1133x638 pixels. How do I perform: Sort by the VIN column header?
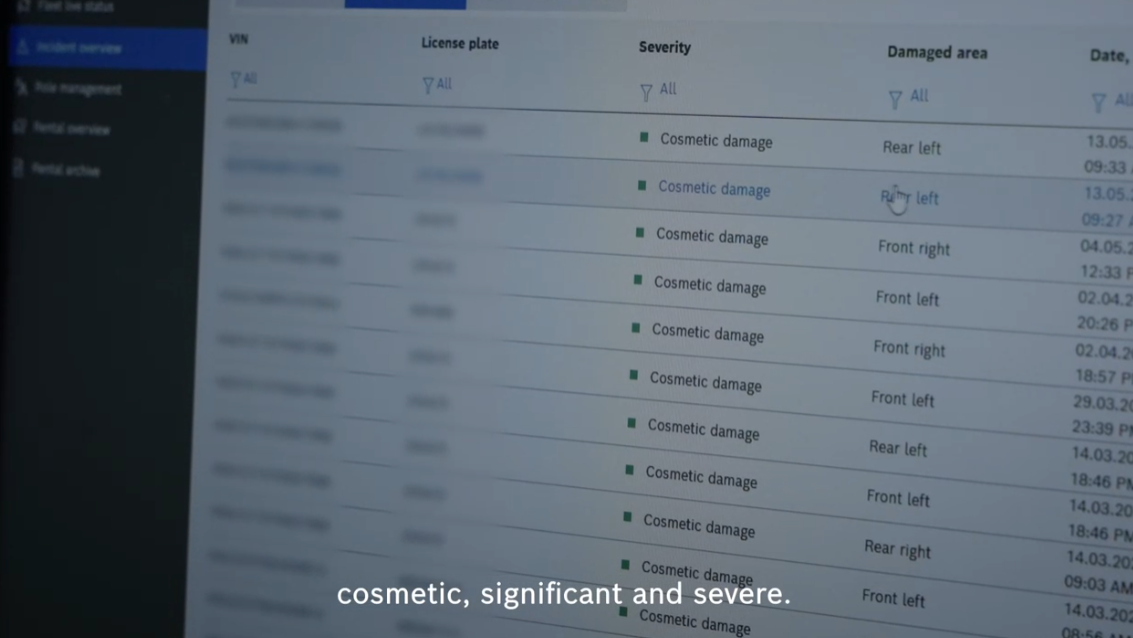tap(238, 39)
